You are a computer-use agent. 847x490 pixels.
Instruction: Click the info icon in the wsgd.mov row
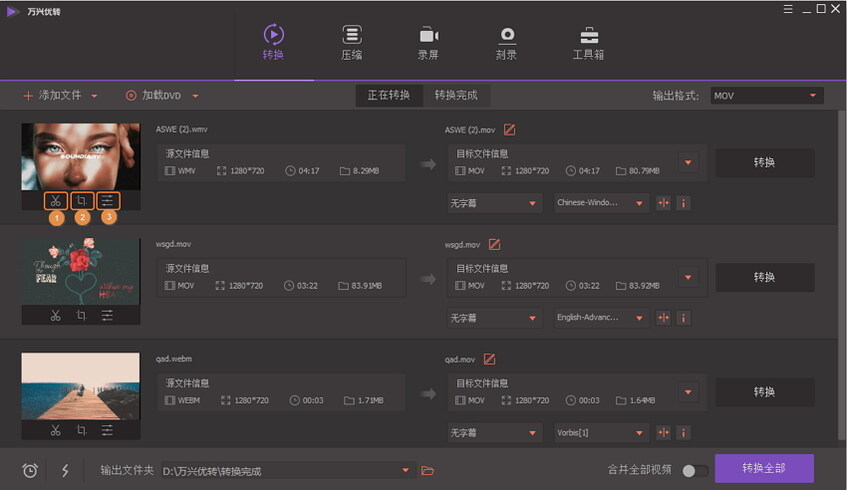pos(683,318)
